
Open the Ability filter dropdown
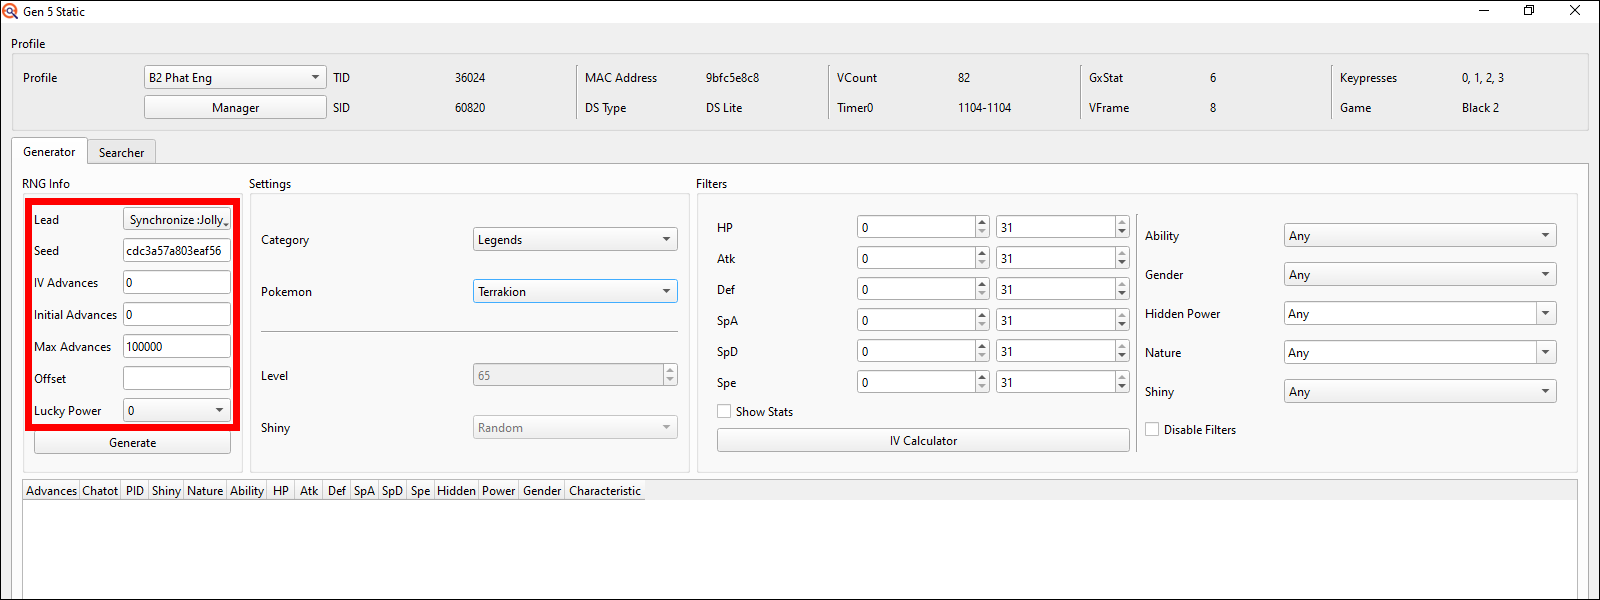[x=1420, y=235]
